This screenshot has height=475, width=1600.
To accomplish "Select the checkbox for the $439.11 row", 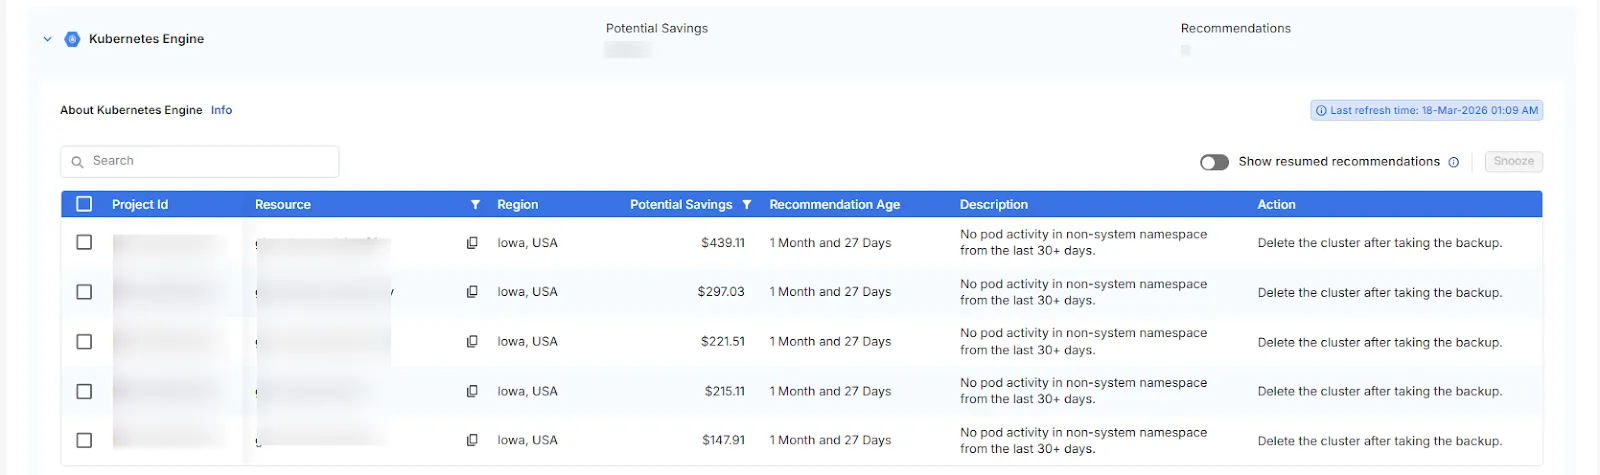I will pyautogui.click(x=84, y=243).
